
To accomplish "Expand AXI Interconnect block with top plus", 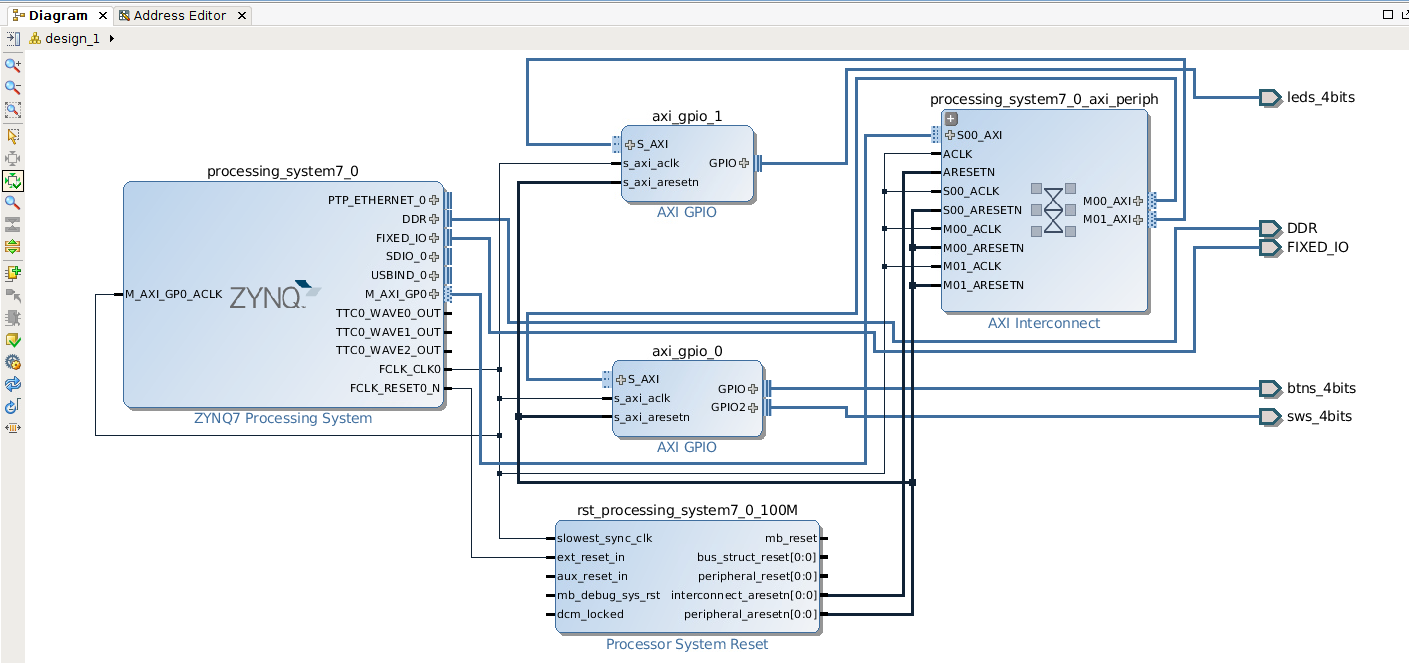I will 951,119.
